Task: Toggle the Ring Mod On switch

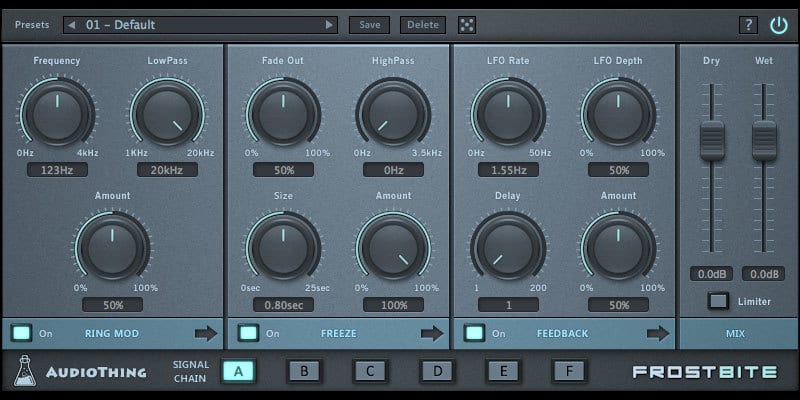Action: [x=21, y=333]
